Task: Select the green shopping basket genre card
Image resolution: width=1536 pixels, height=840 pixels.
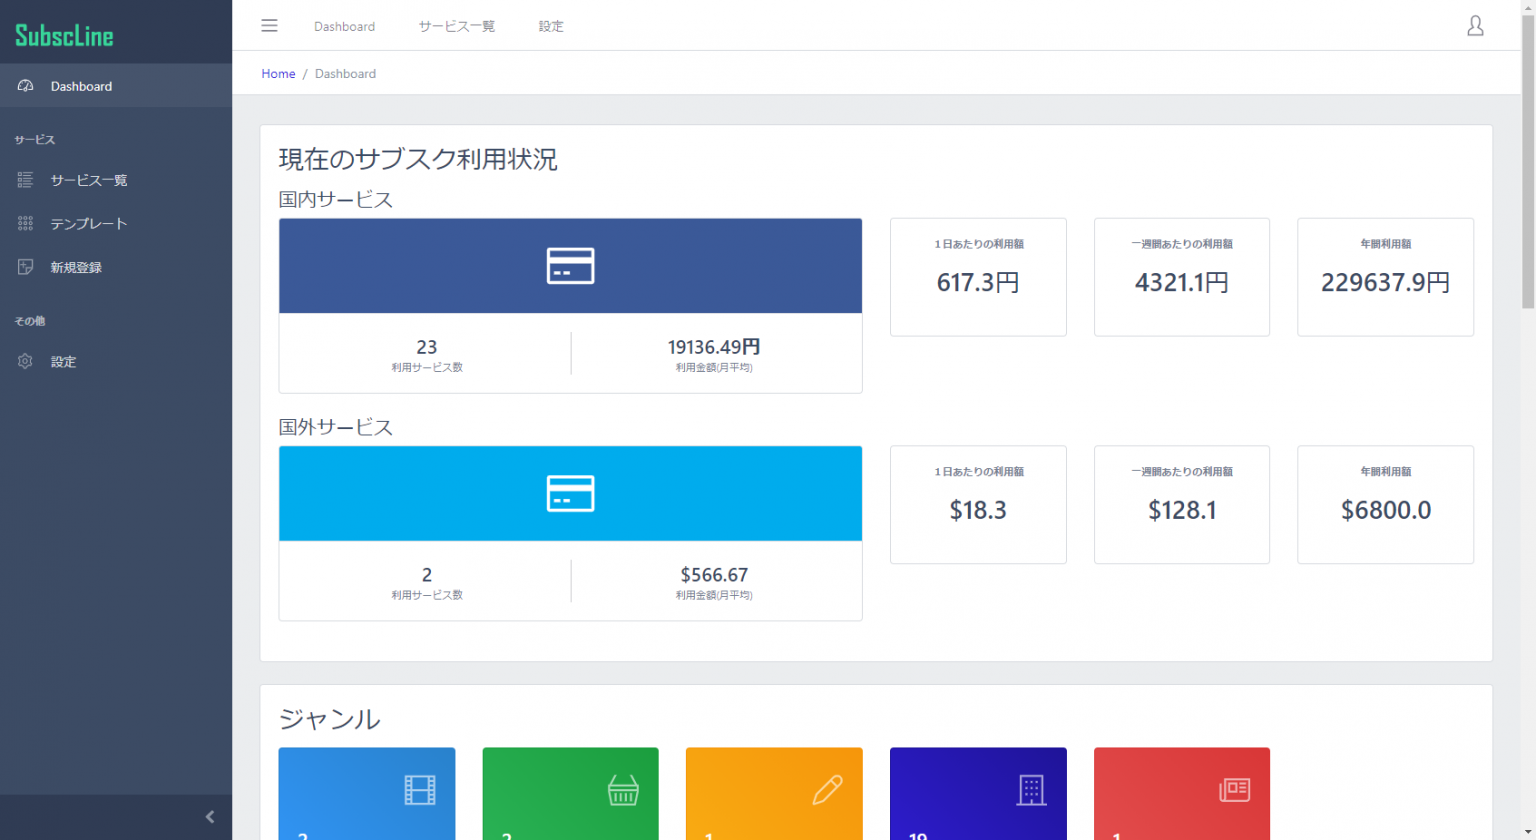Action: click(570, 793)
